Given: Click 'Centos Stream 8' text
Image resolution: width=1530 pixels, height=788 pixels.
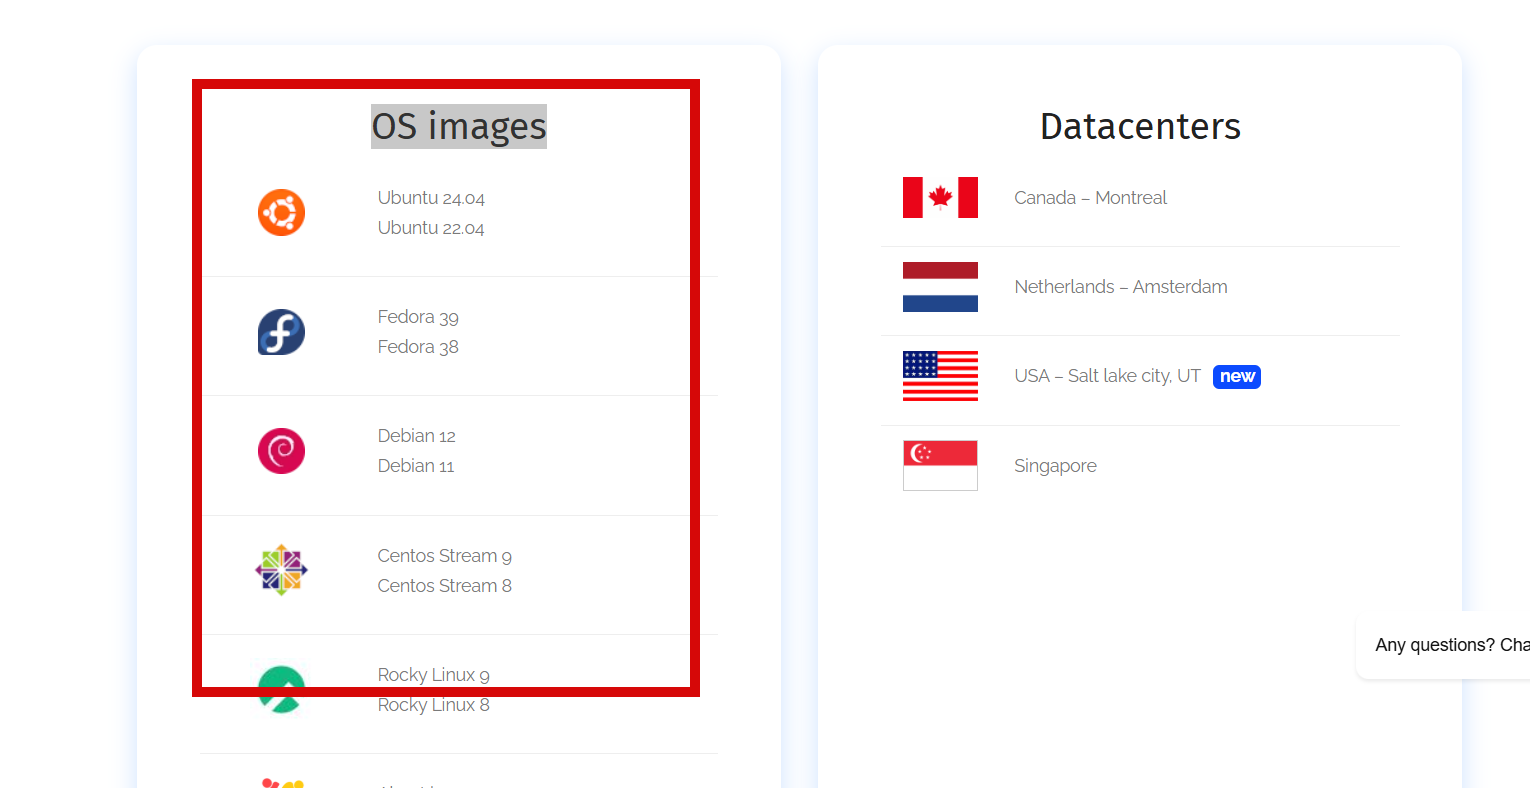Looking at the screenshot, I should tap(445, 586).
